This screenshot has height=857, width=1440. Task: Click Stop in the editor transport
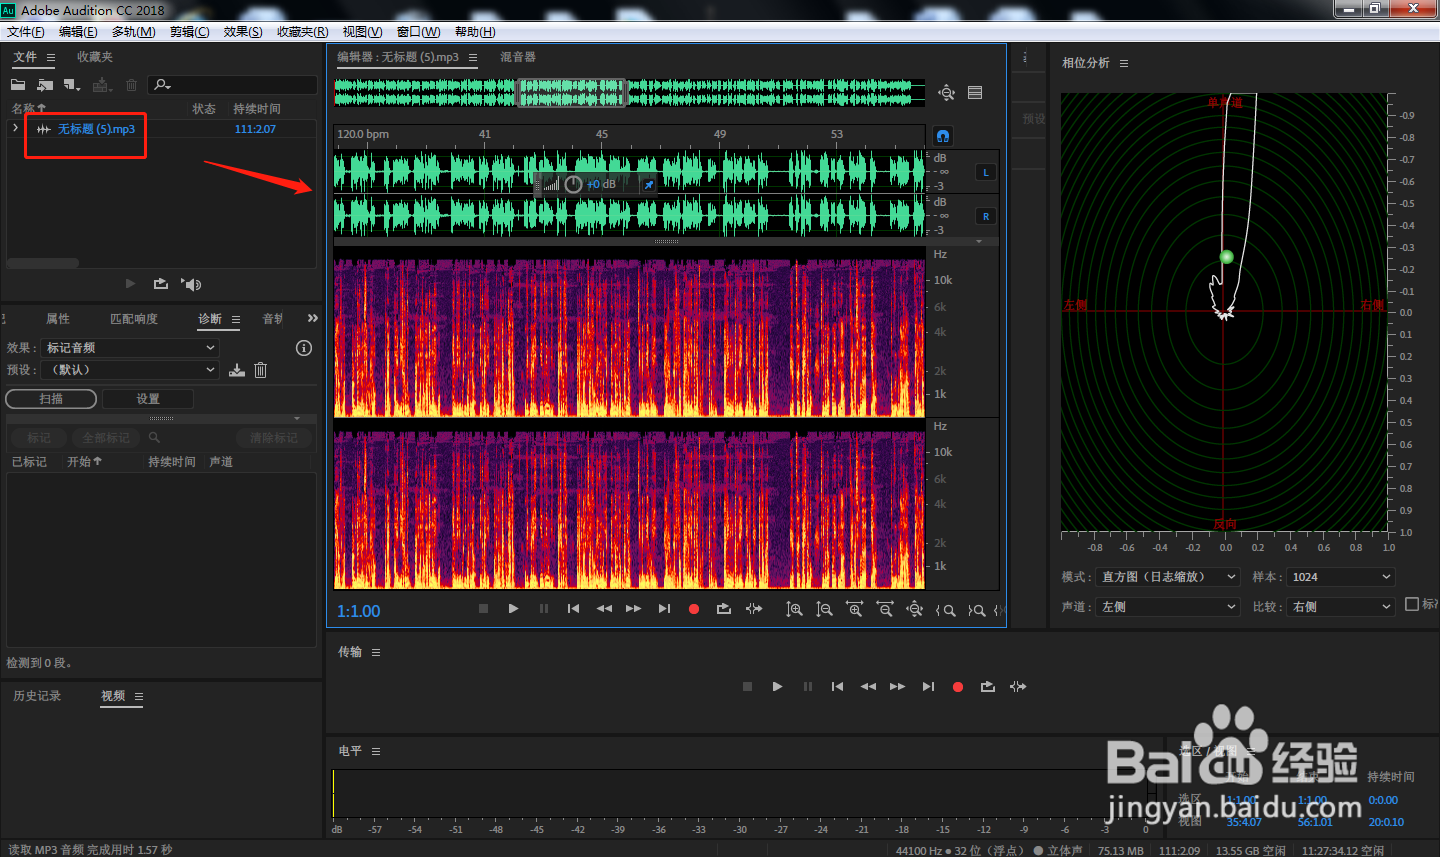pos(484,609)
